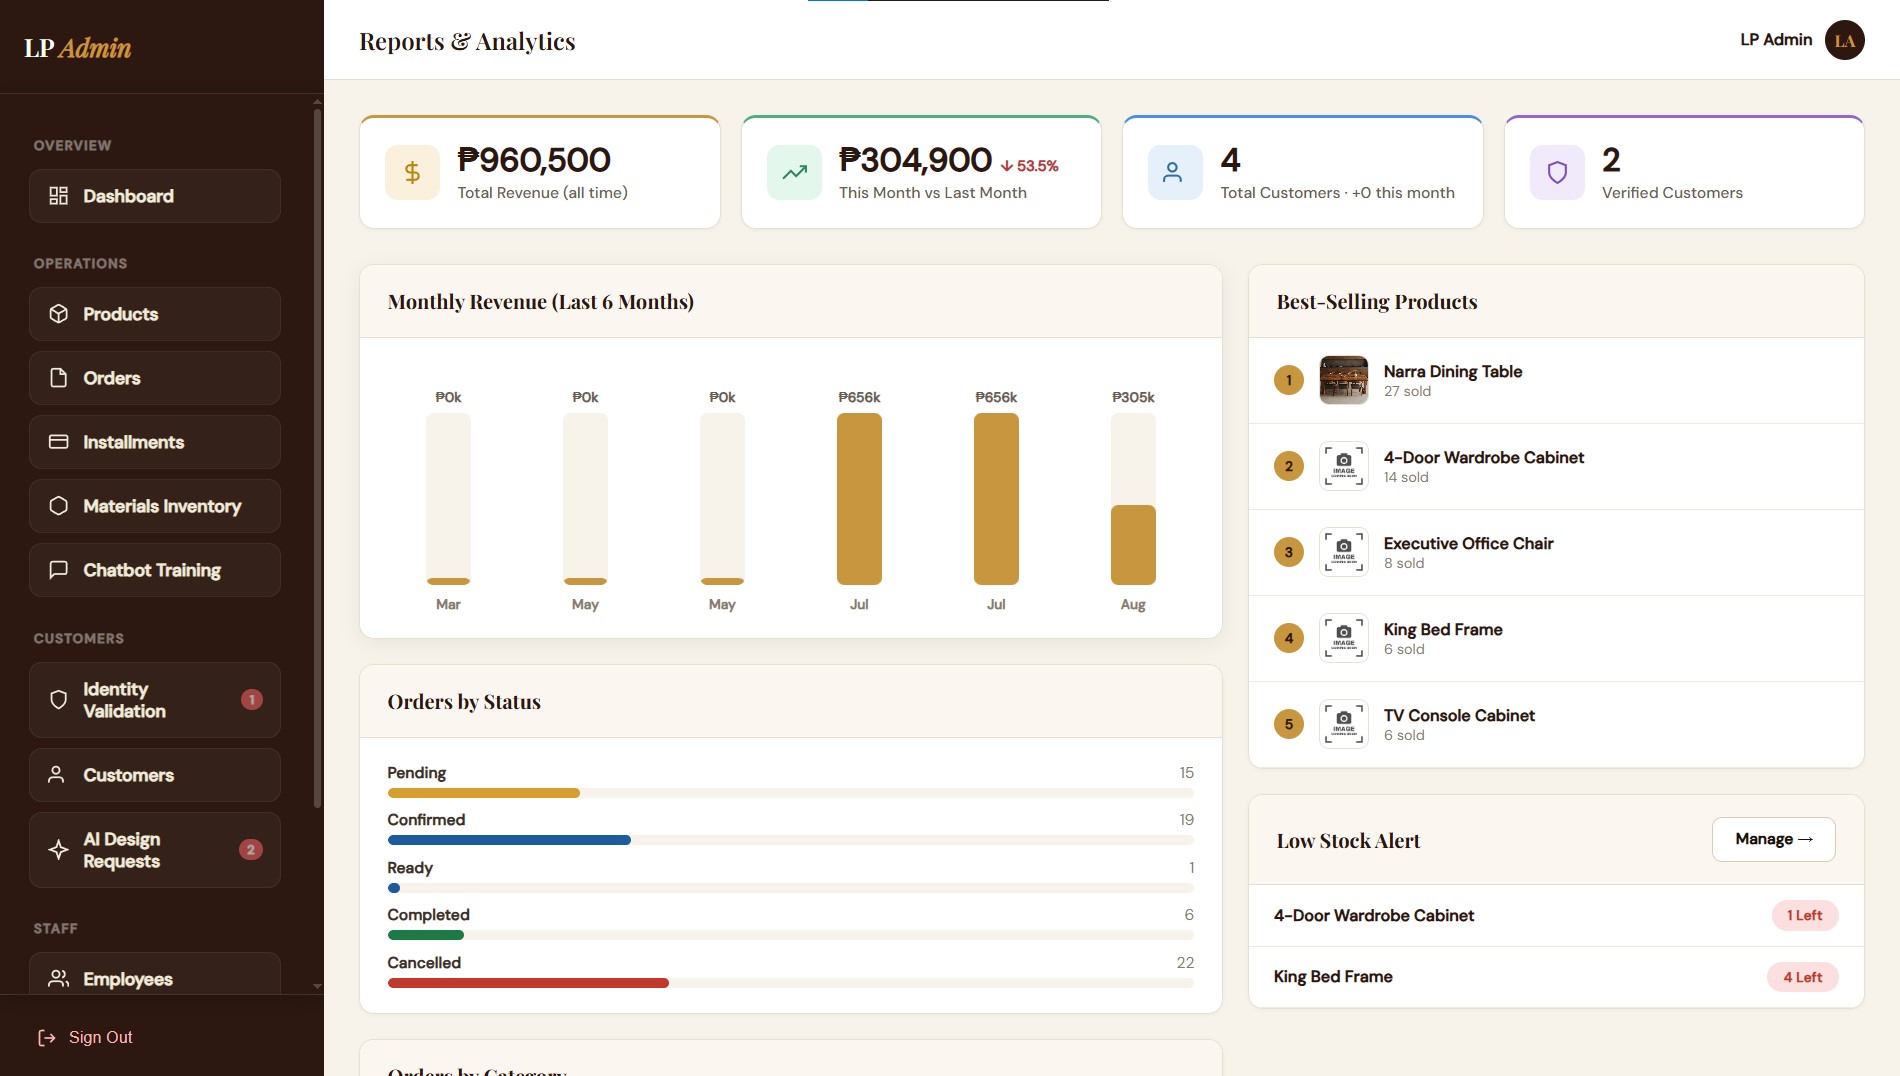Click the Chatbot Training speech bubble icon
This screenshot has height=1076, width=1900.
(x=59, y=570)
